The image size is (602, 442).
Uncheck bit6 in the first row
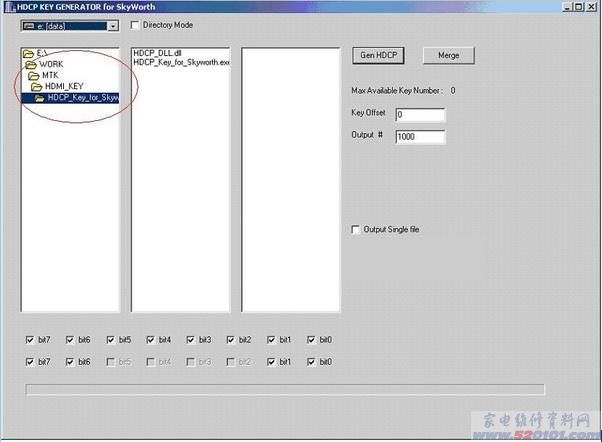pyautogui.click(x=70, y=340)
